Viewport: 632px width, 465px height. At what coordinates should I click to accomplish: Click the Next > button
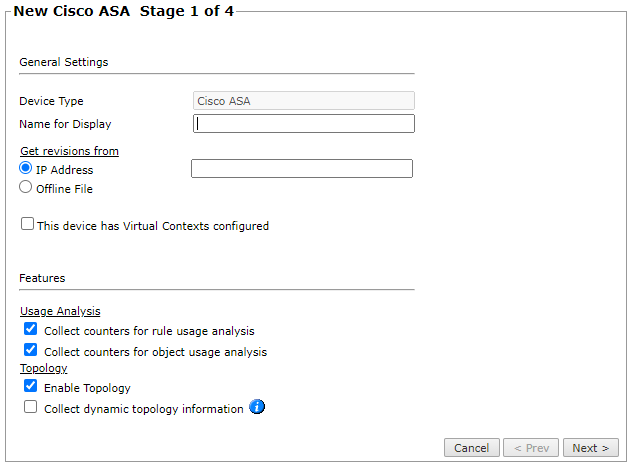coord(590,448)
